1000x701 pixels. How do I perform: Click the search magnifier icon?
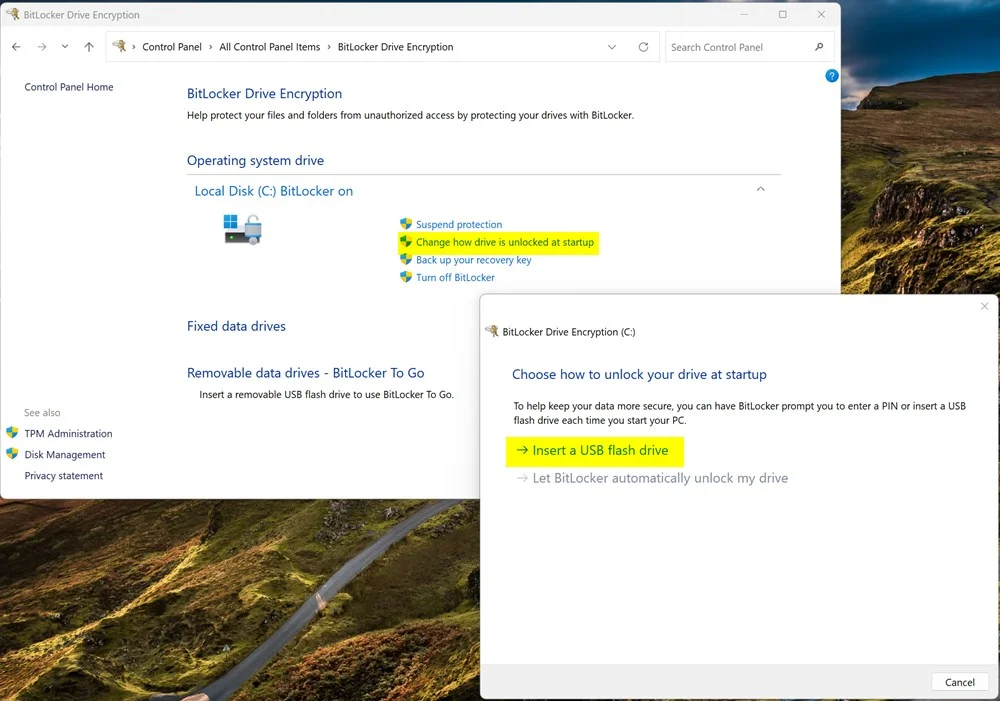click(x=820, y=47)
